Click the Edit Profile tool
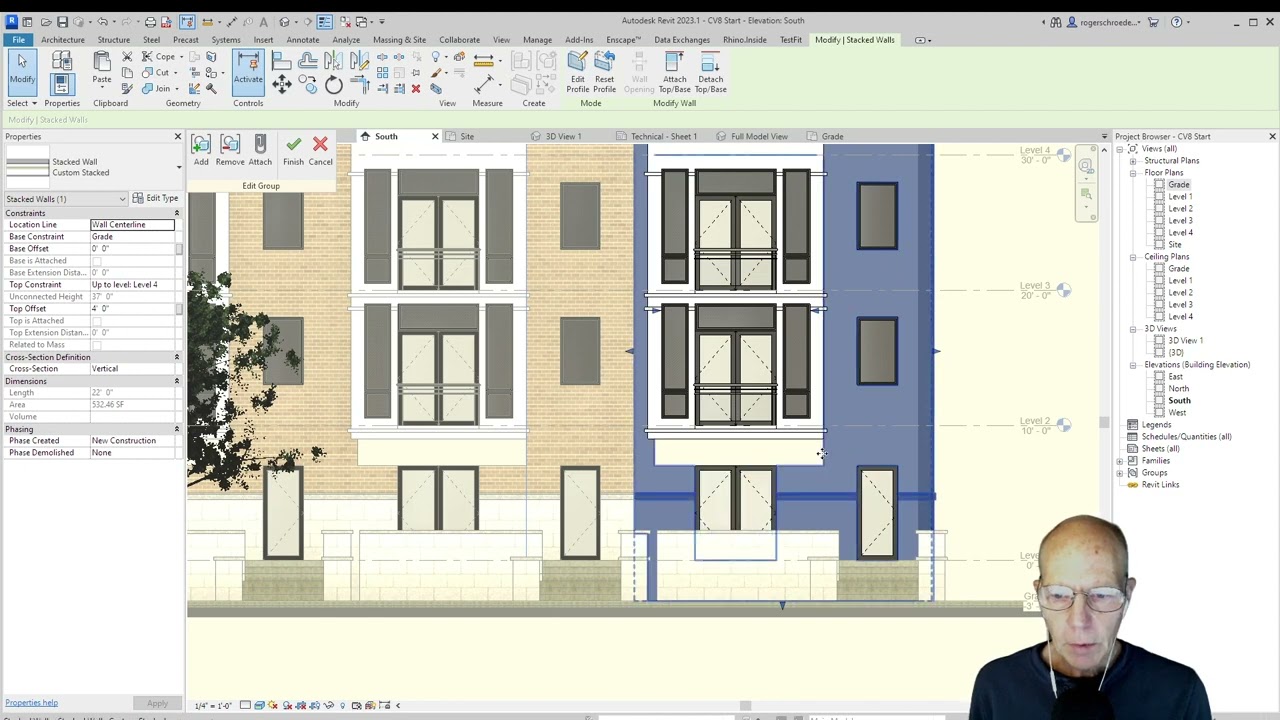 [577, 72]
